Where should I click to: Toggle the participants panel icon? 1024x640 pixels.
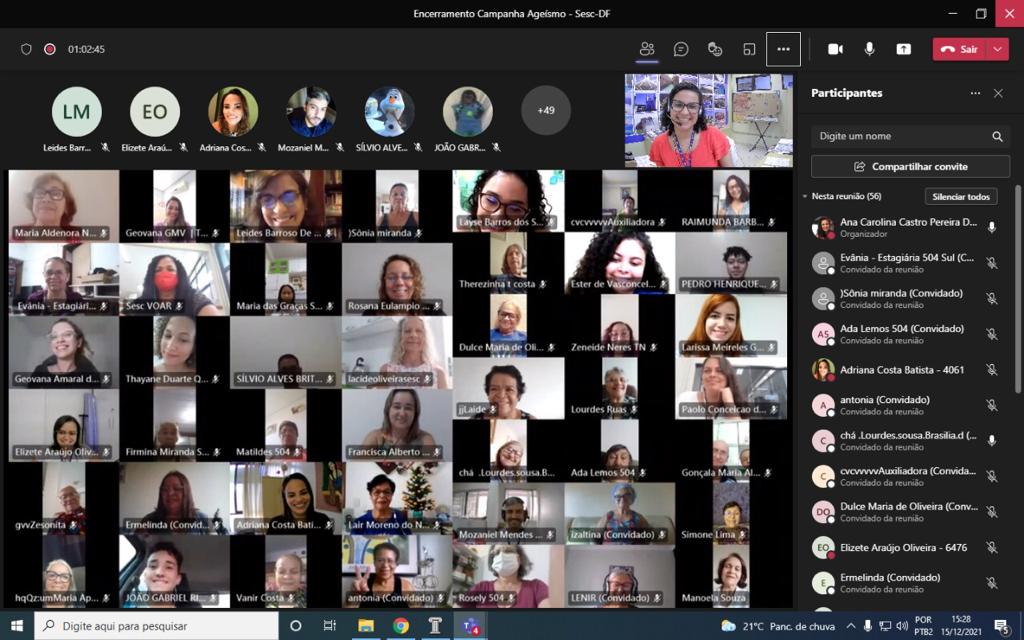coord(647,49)
